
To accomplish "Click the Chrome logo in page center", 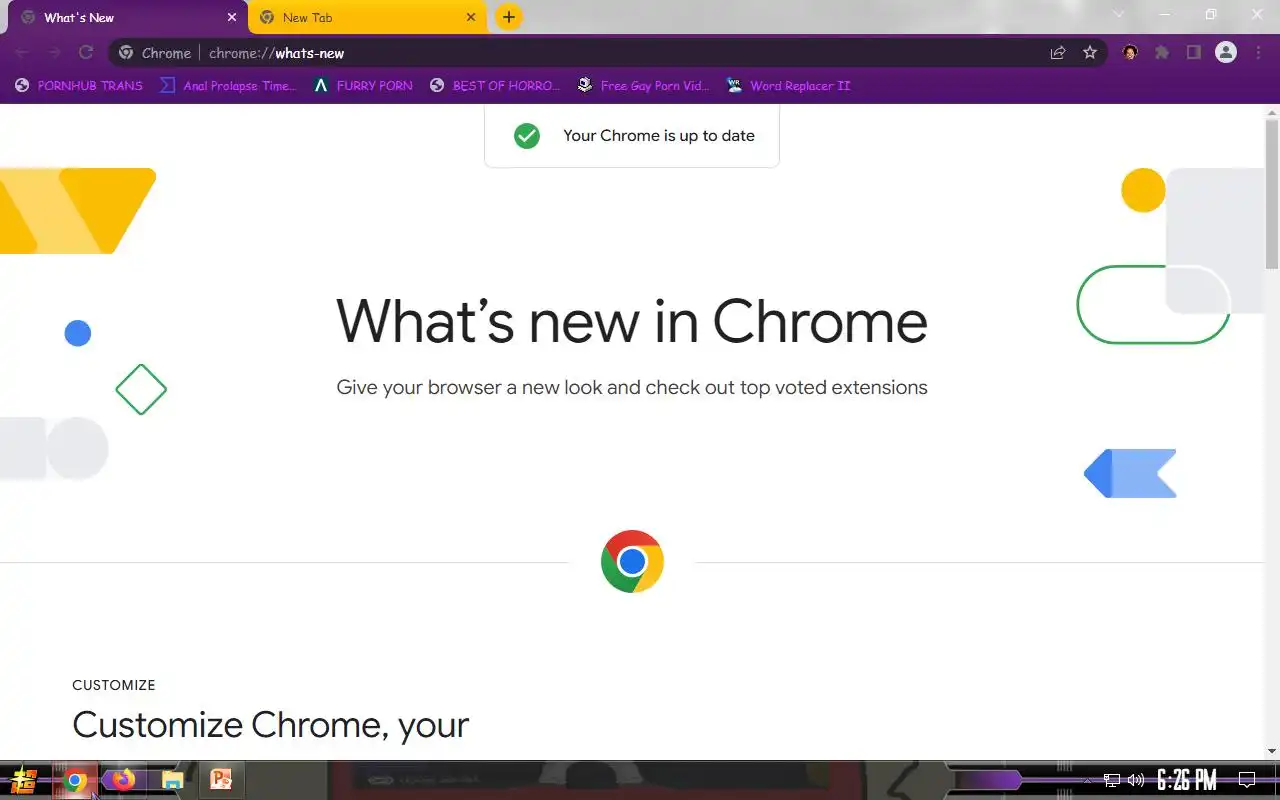I will tap(632, 561).
